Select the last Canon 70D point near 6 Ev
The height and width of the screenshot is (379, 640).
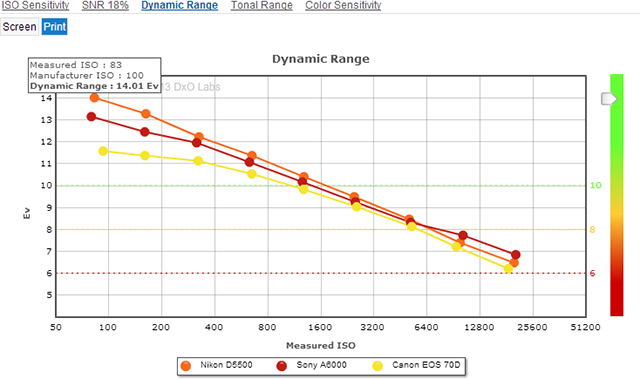click(x=508, y=268)
